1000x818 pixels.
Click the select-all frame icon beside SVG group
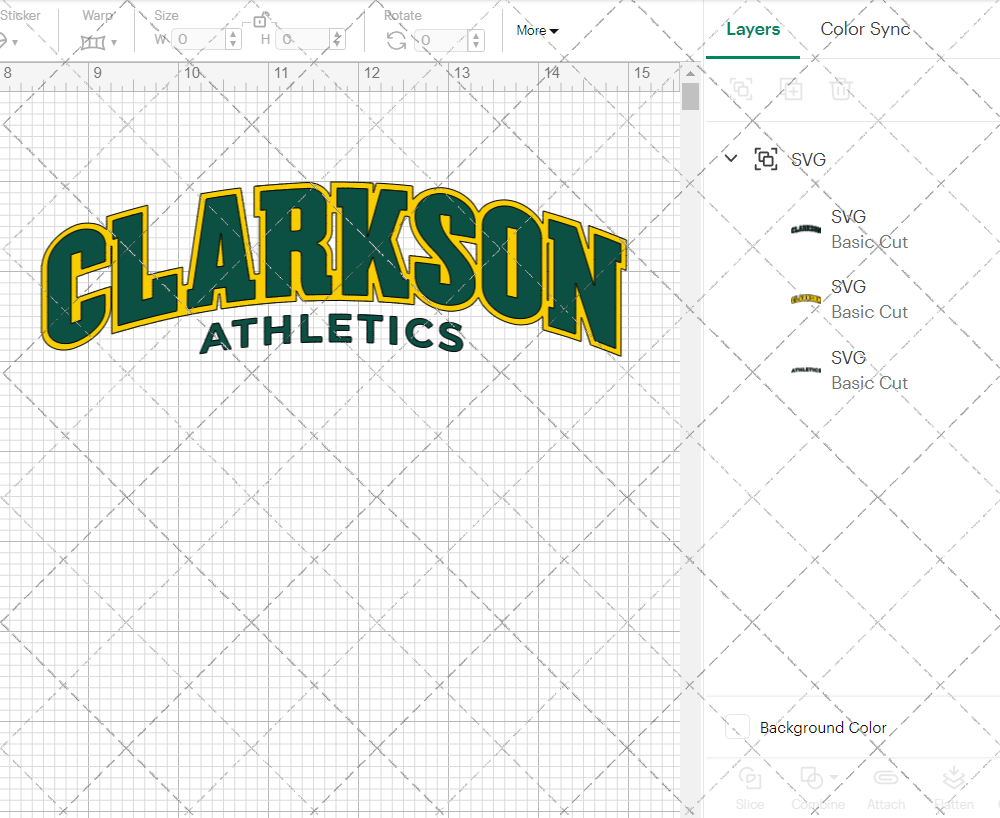766,159
